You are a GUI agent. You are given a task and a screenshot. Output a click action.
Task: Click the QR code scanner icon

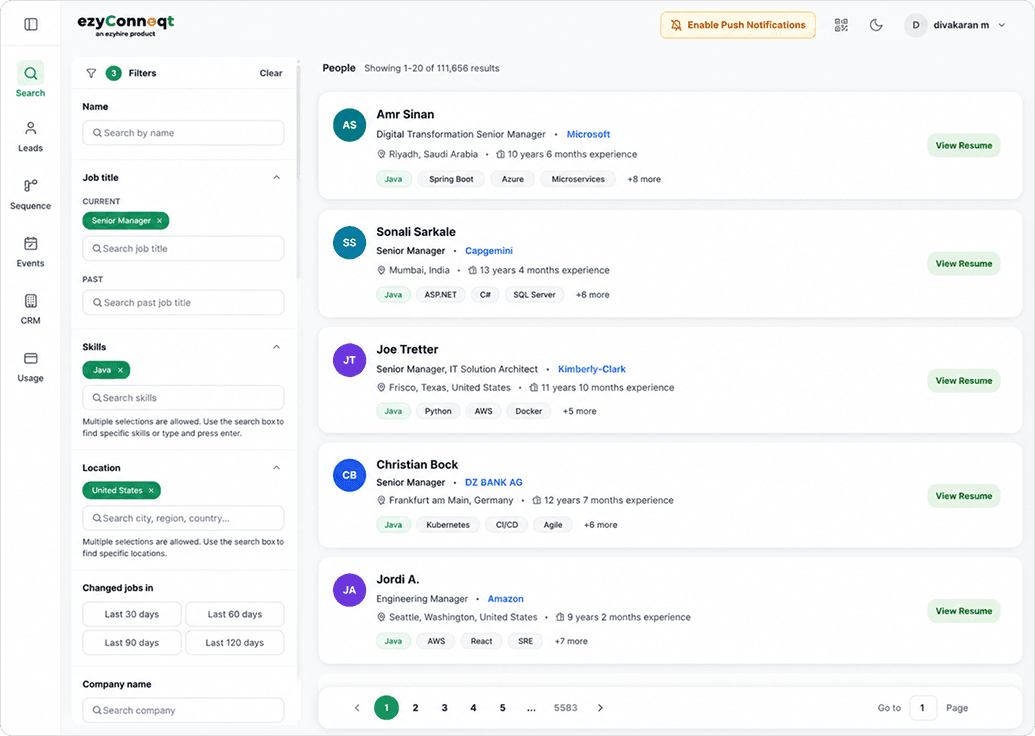(841, 25)
